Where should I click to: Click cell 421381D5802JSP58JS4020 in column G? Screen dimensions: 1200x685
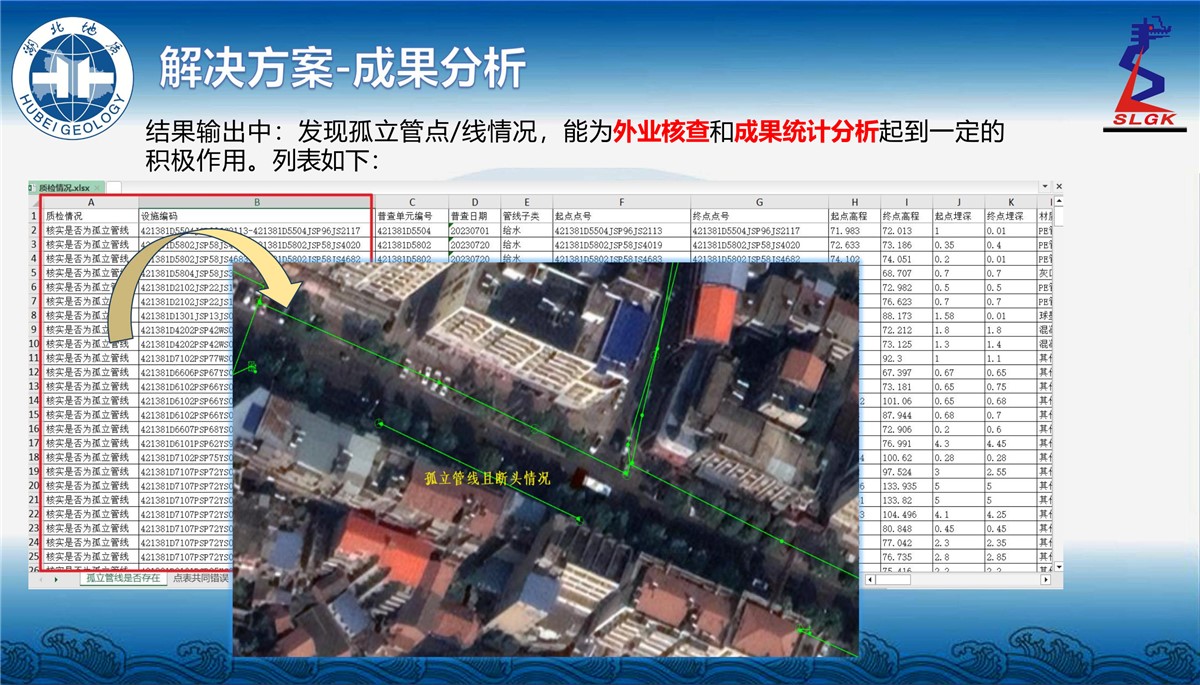[759, 244]
